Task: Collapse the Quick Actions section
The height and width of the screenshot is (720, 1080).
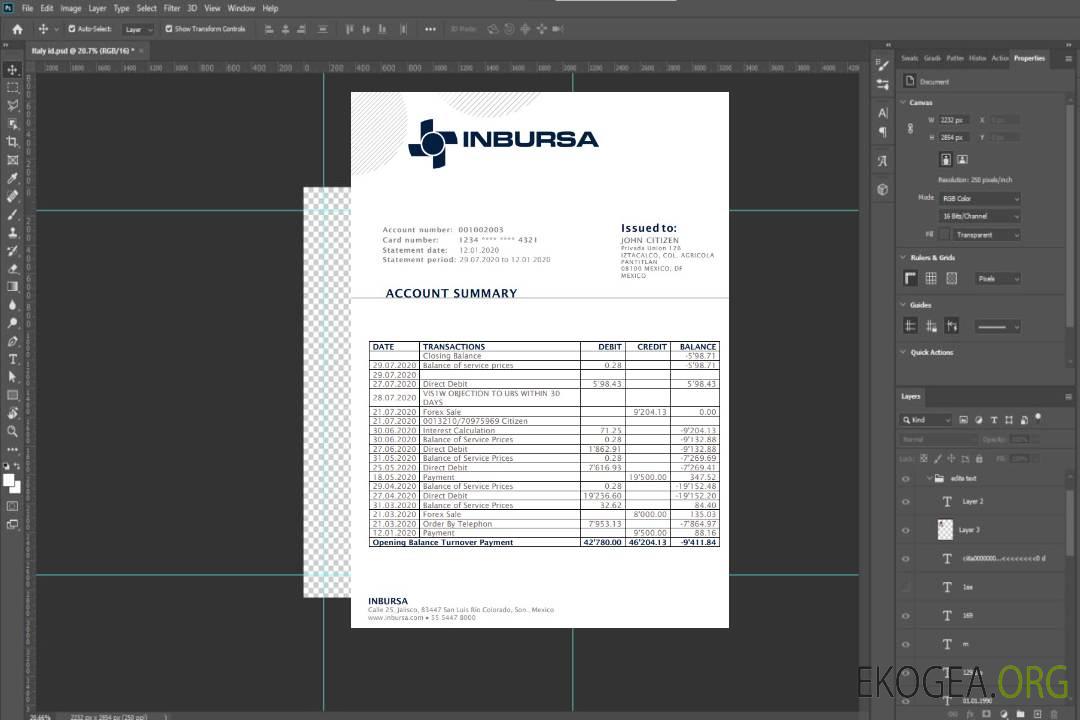Action: 903,352
